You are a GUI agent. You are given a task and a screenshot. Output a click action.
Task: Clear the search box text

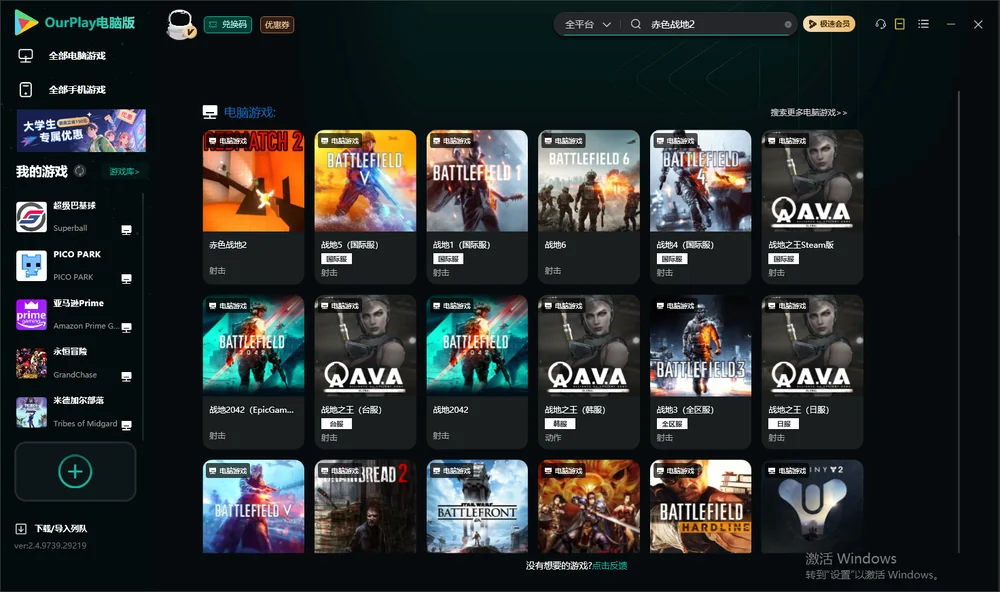788,24
